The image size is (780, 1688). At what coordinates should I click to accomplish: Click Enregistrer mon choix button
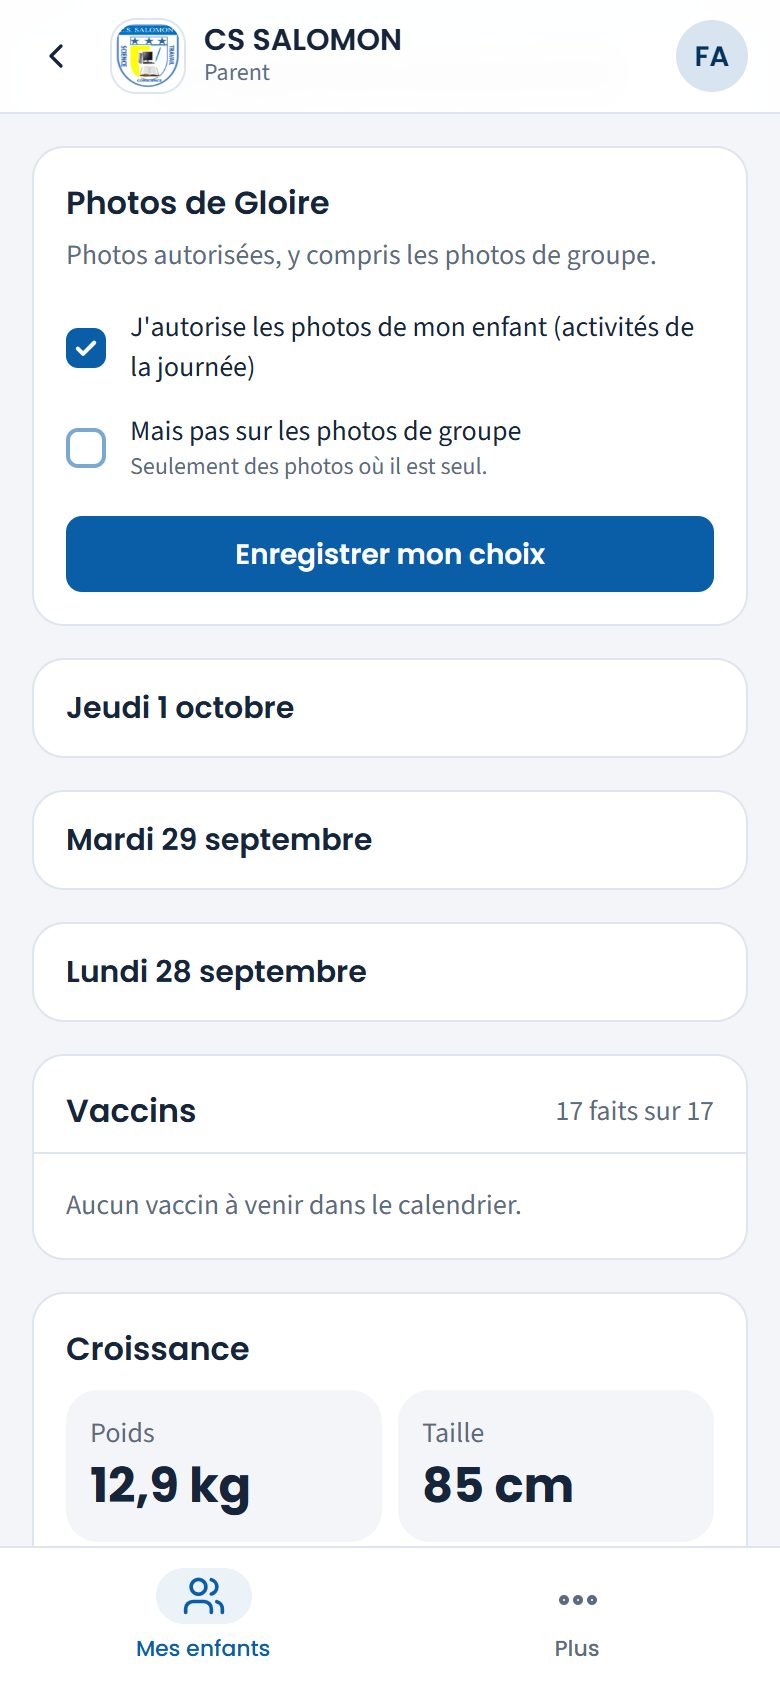coord(390,554)
